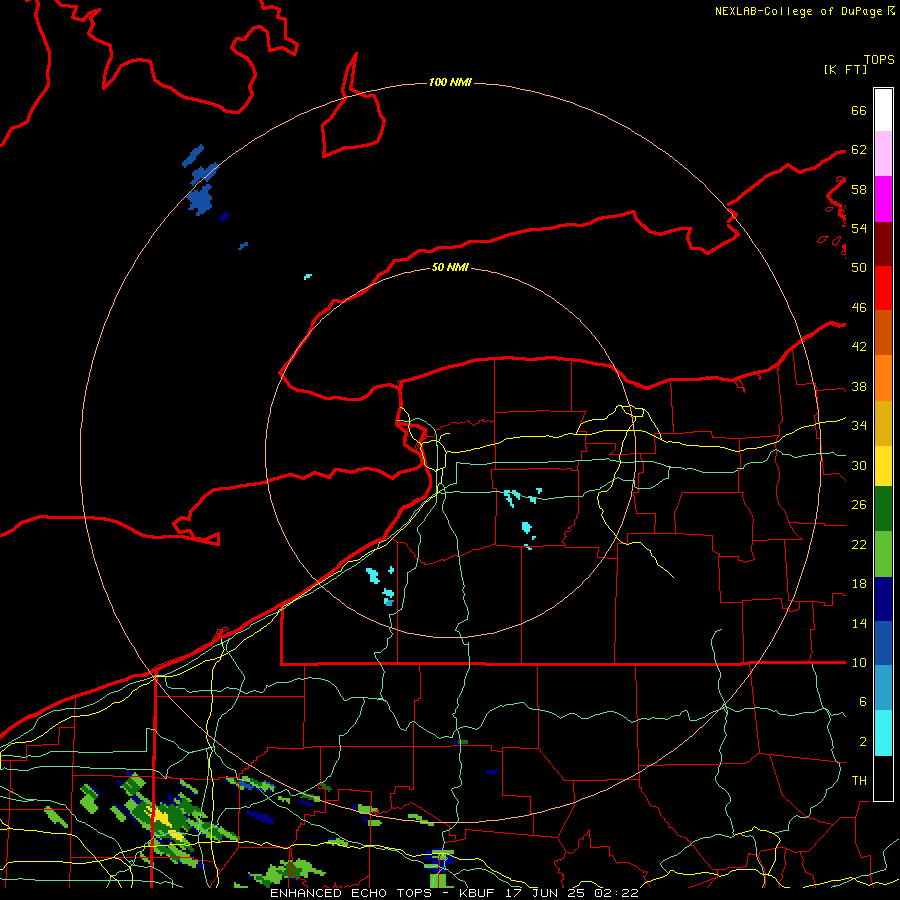
Task: Select the medium blue legend swatch
Action: point(883,643)
